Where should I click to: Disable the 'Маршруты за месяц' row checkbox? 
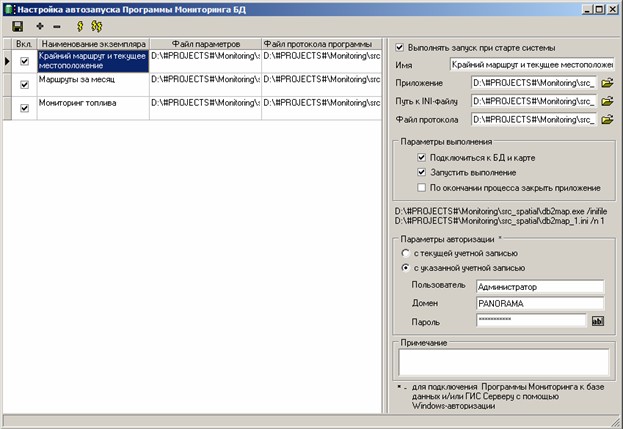coord(24,86)
